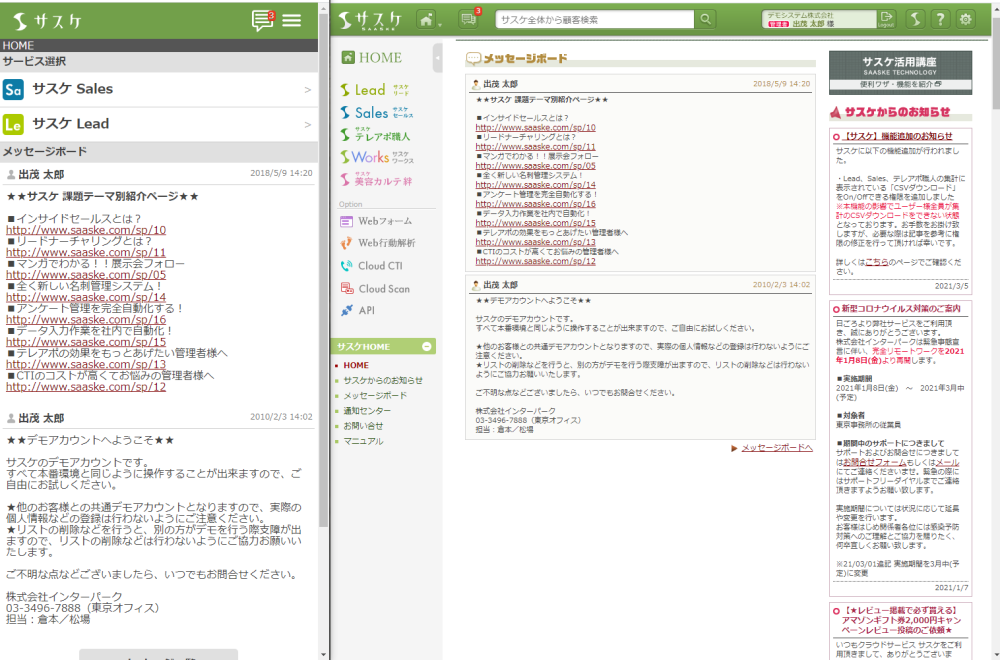Open Webフォーム in Option menu
This screenshot has height=660, width=1000.
coord(384,220)
